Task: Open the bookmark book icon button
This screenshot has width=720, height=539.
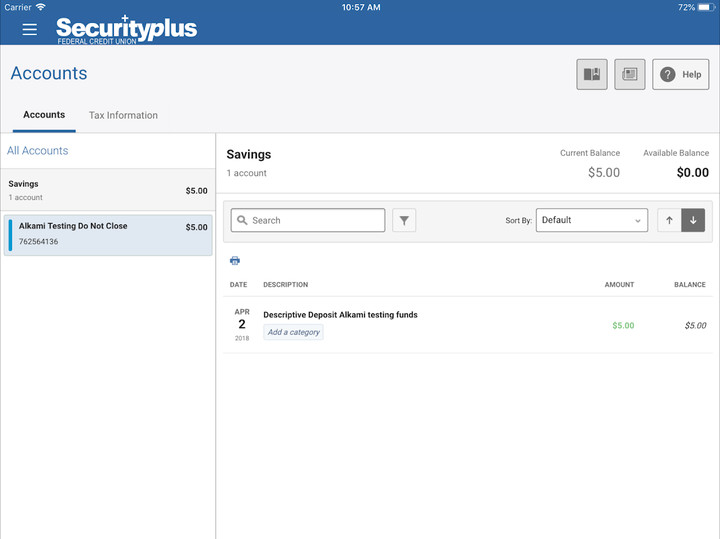Action: [x=592, y=74]
